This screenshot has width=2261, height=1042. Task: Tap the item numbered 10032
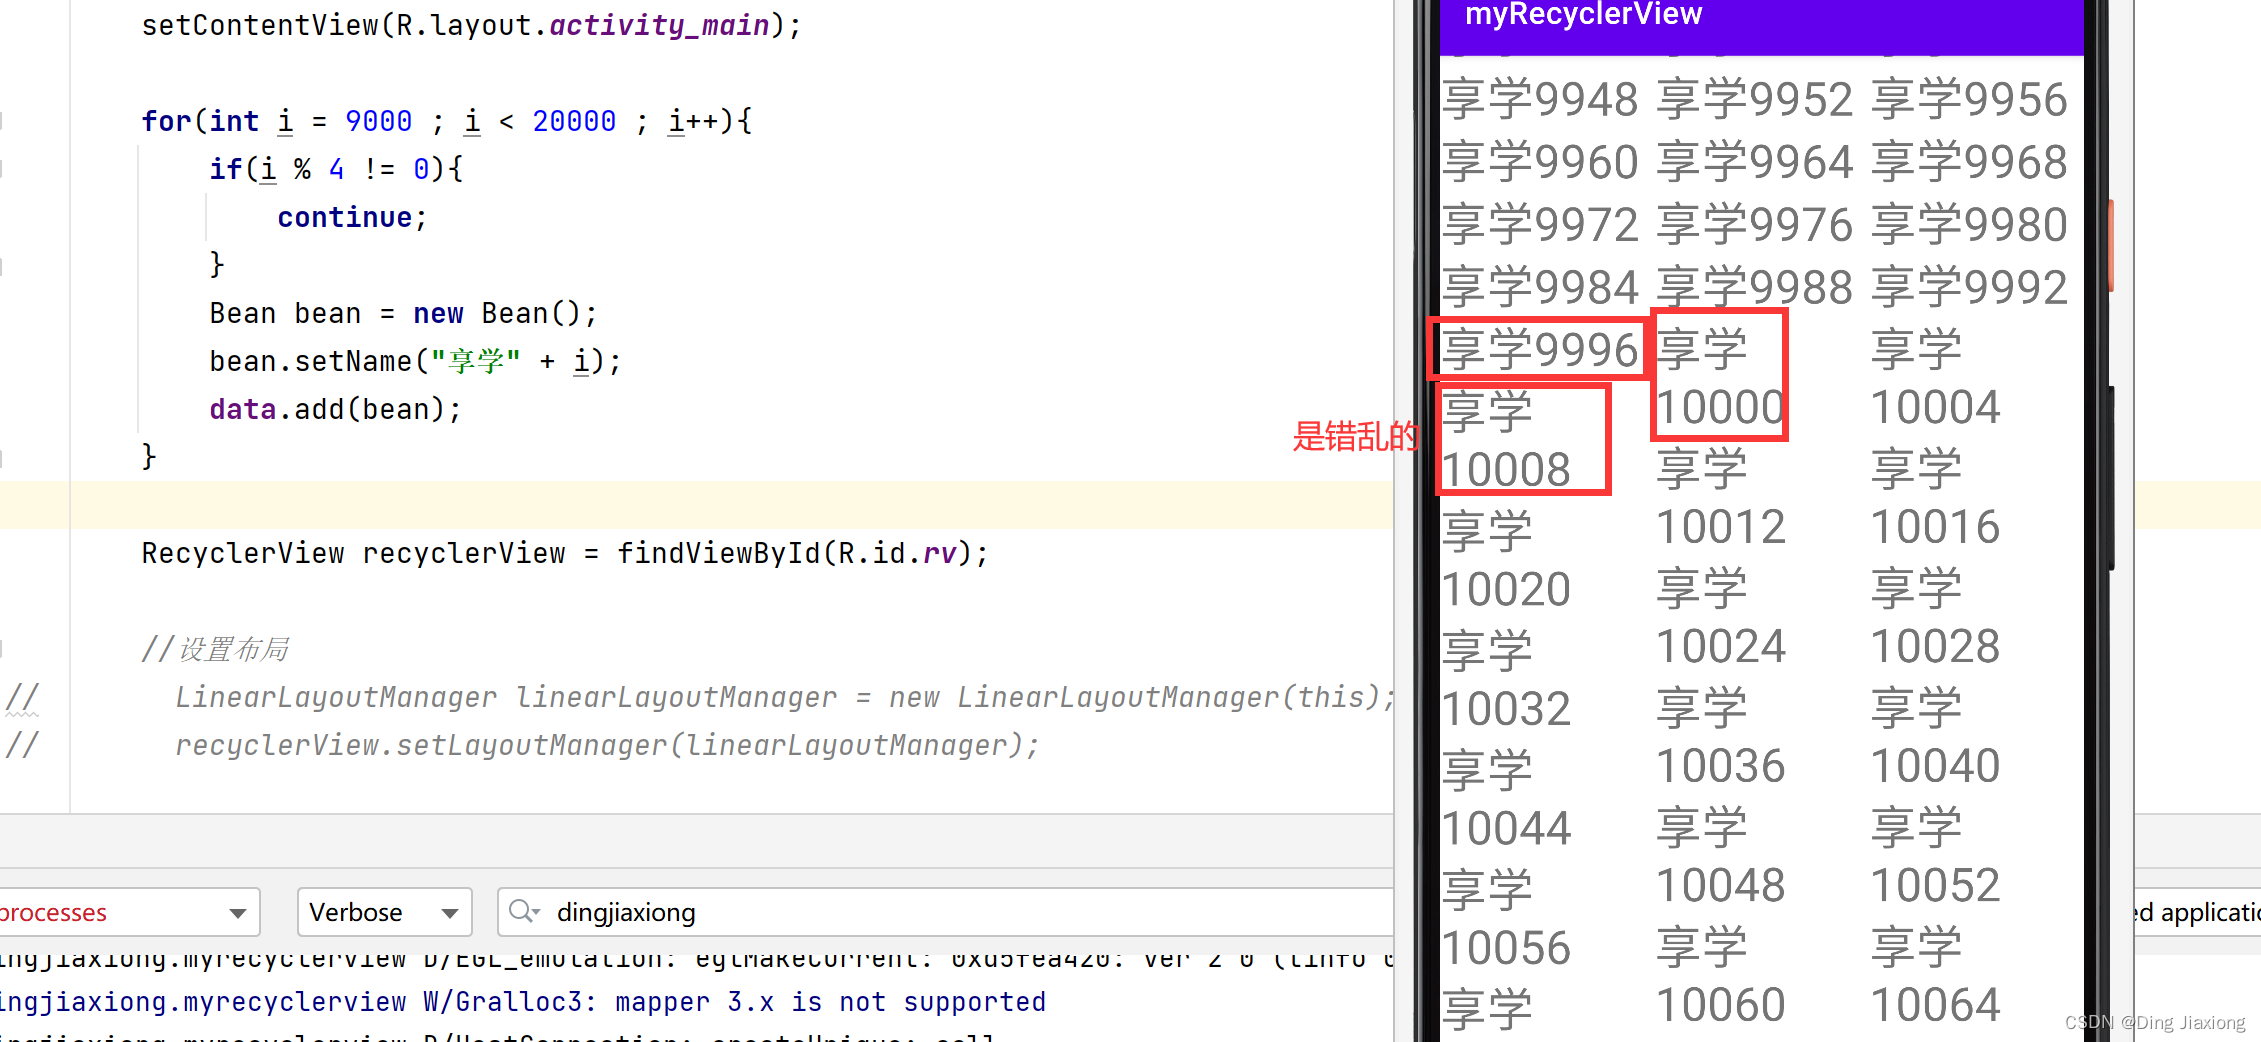1506,680
